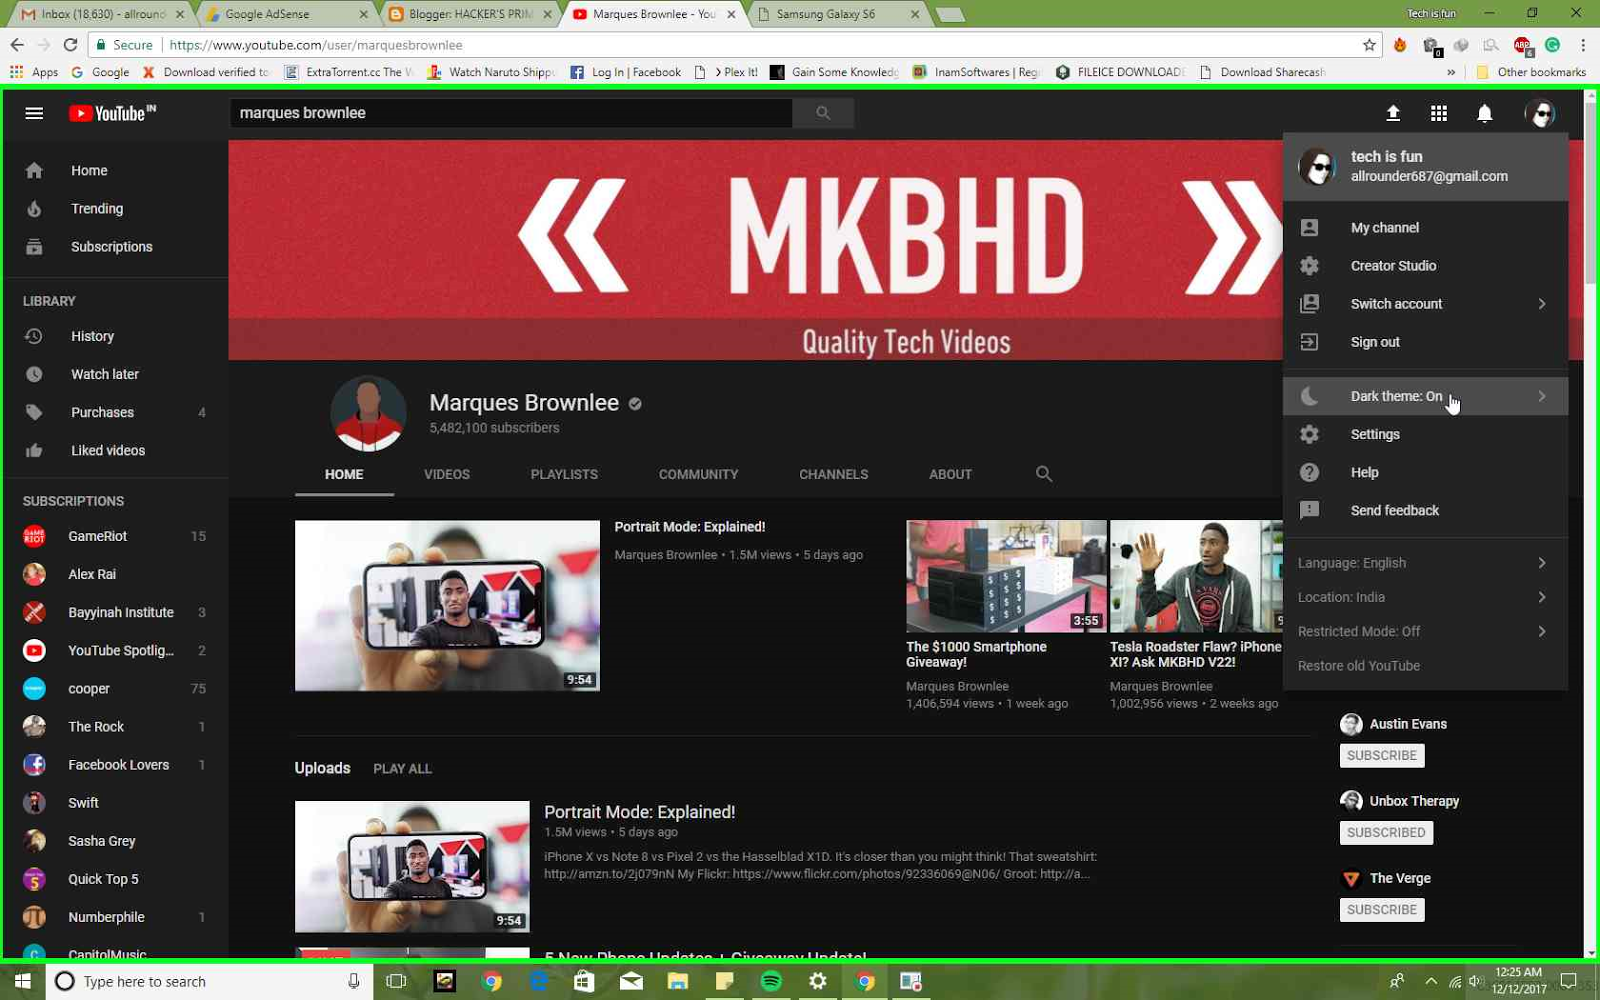Open Spotify from the taskbar

click(x=771, y=981)
